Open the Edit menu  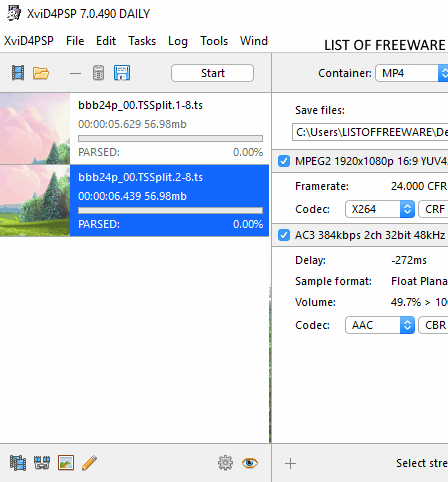pos(106,41)
